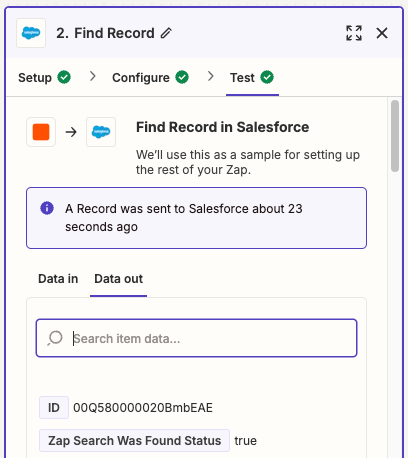Click the Zap Search Was Found Status label
The image size is (408, 458).
134,440
